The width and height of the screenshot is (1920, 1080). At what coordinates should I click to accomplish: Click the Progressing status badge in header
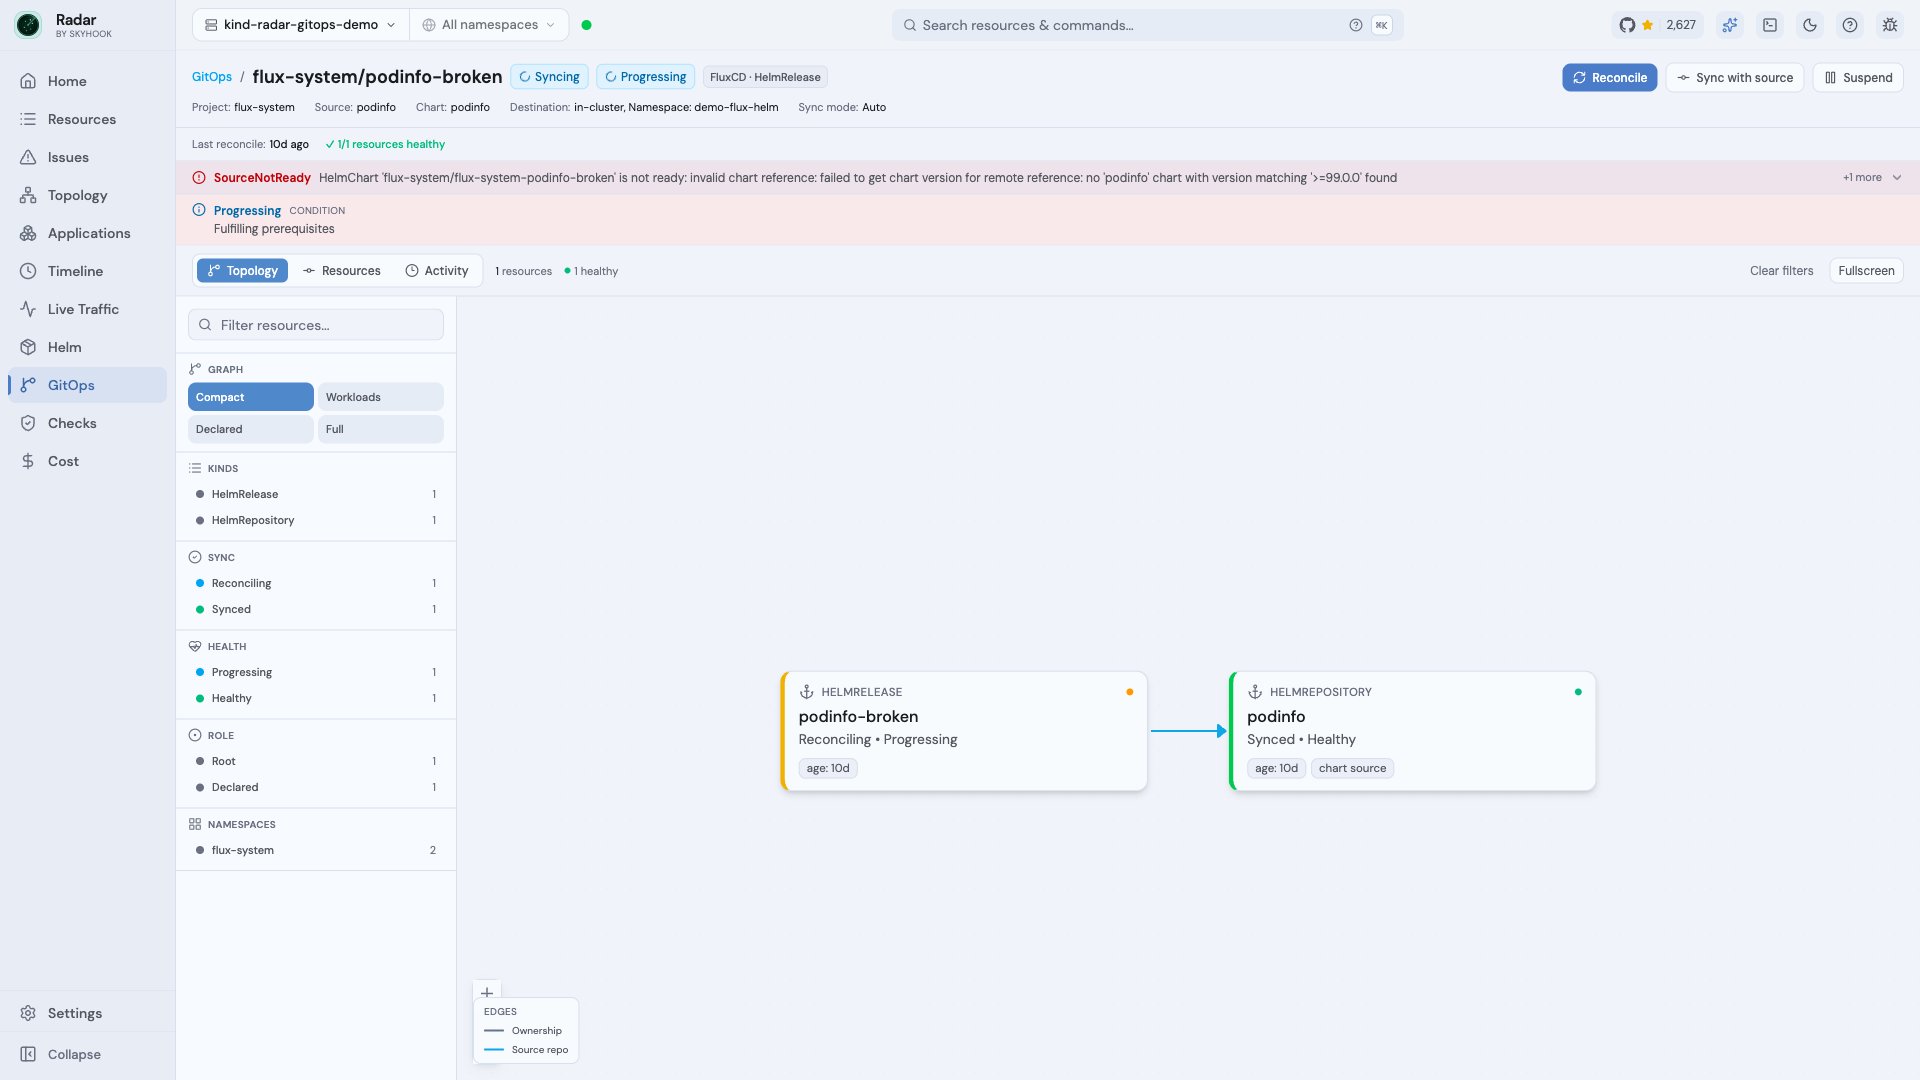point(645,77)
